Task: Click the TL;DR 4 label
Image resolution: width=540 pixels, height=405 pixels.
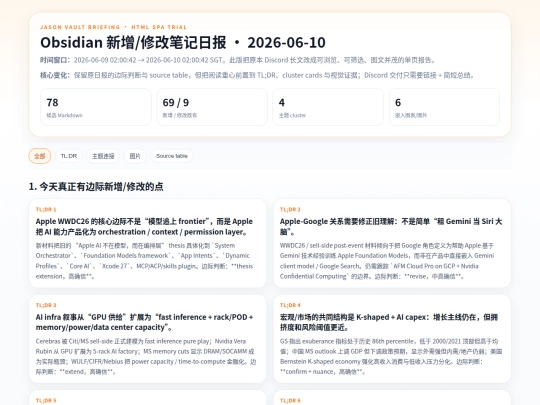Action: coord(290,305)
